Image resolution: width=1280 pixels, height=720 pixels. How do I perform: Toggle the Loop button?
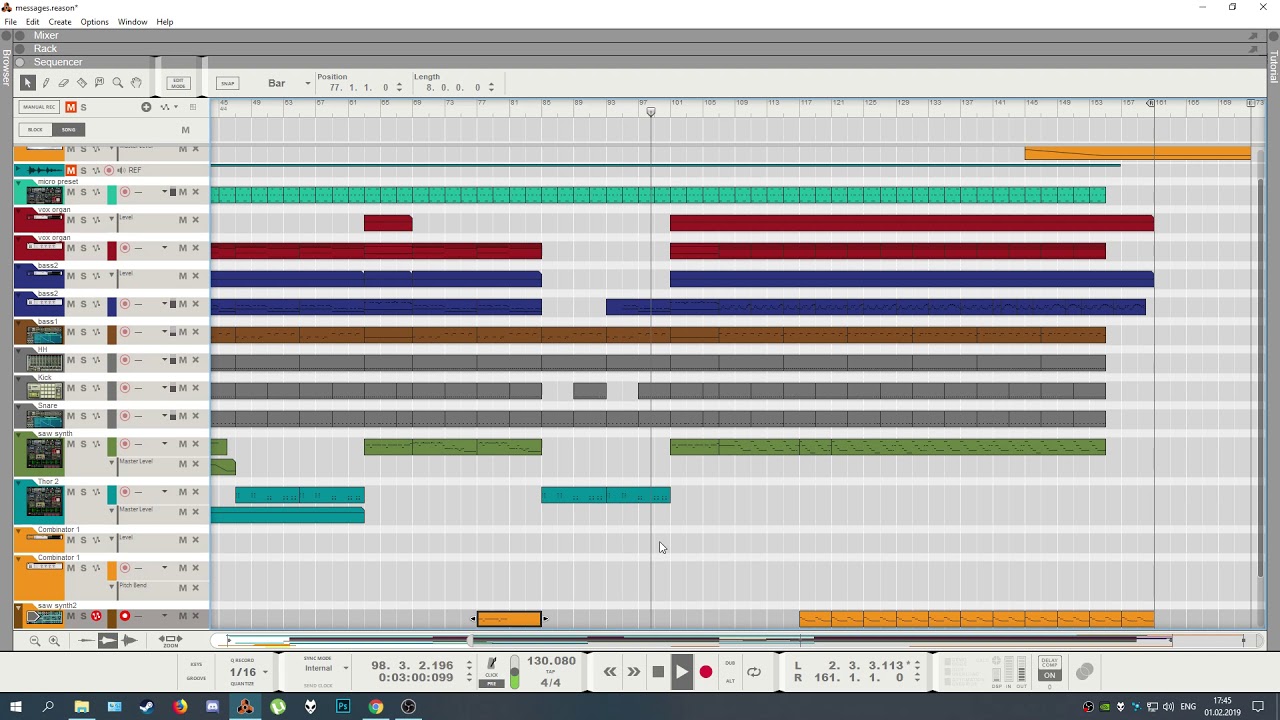coord(754,672)
